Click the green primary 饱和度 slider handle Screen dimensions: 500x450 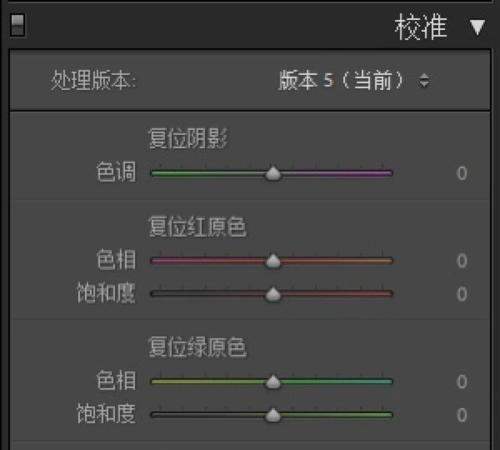pyautogui.click(x=273, y=415)
